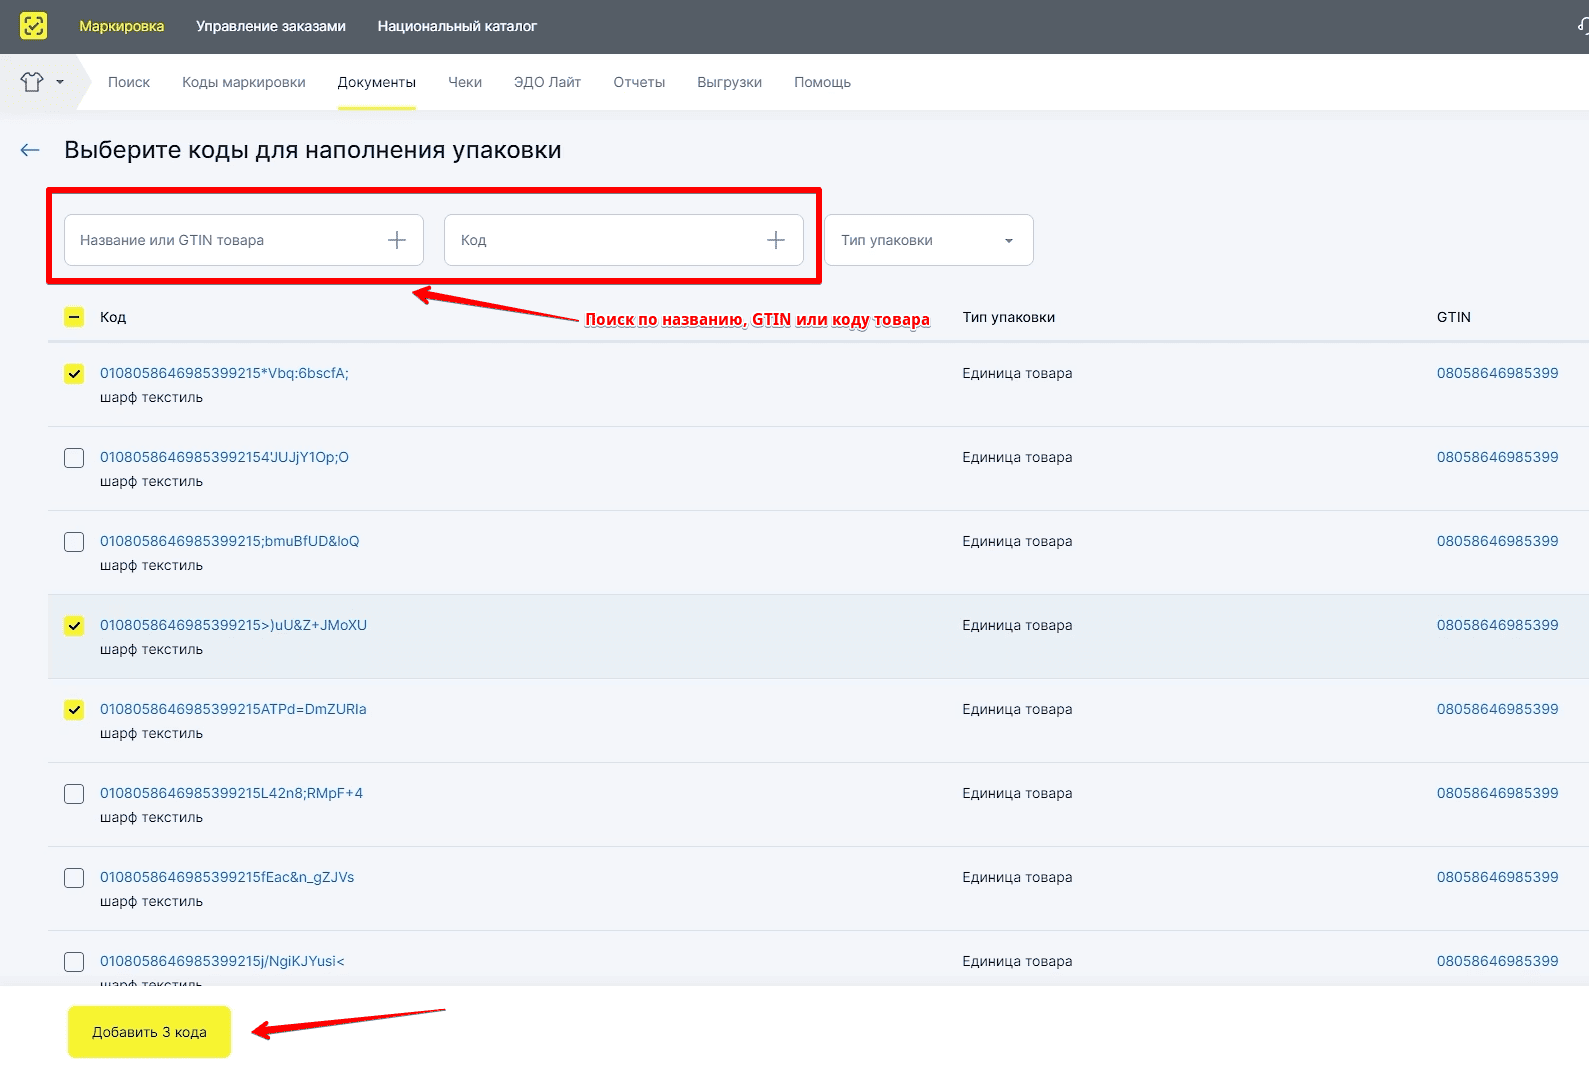
Task: Click the GTIN column header
Action: point(1453,317)
